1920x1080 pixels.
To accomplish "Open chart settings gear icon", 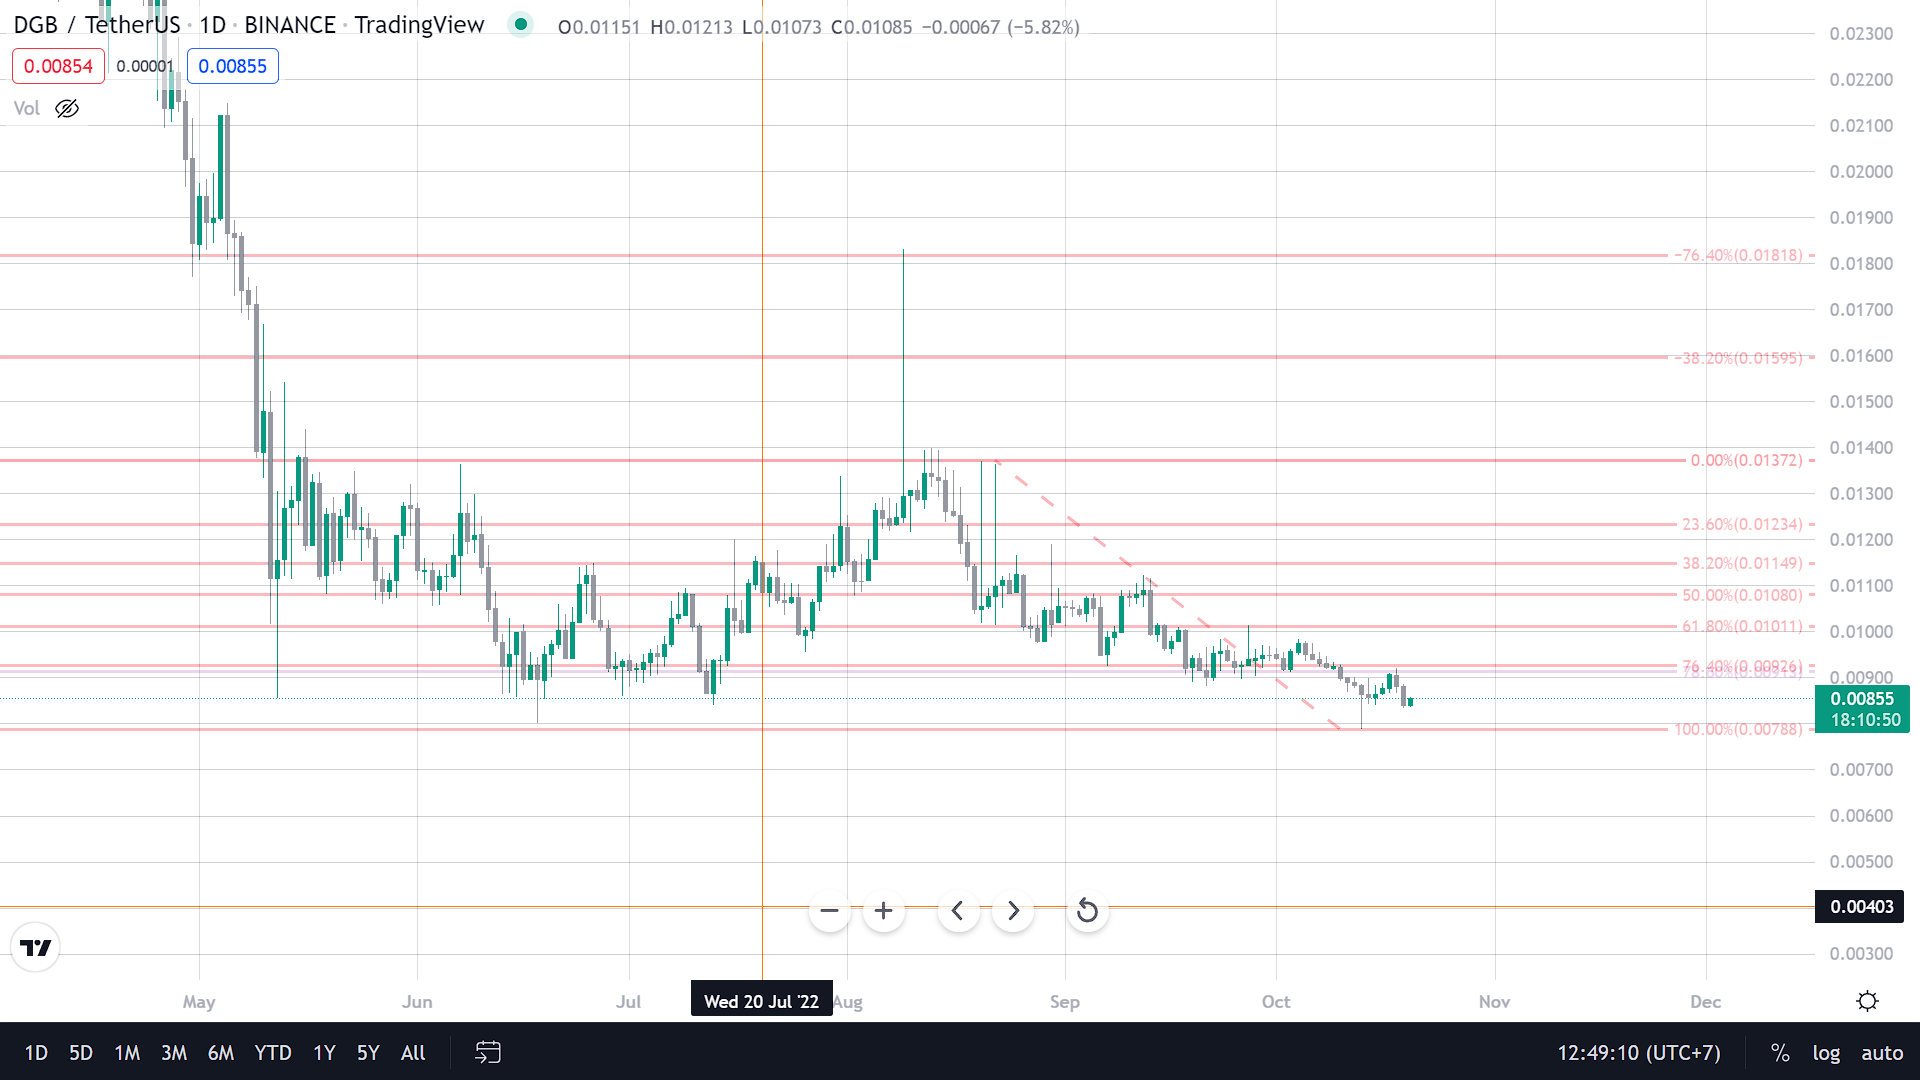I will click(1867, 1001).
